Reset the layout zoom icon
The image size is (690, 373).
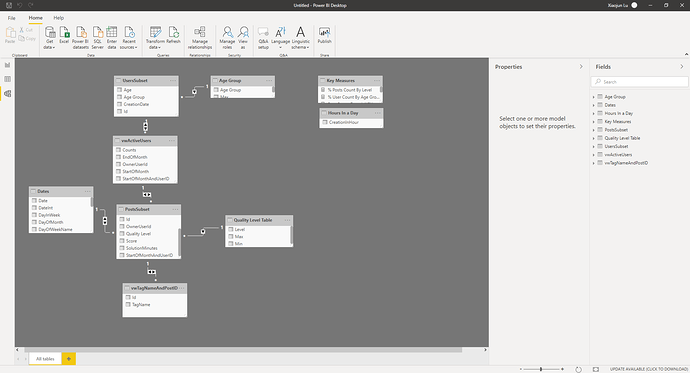(578, 369)
